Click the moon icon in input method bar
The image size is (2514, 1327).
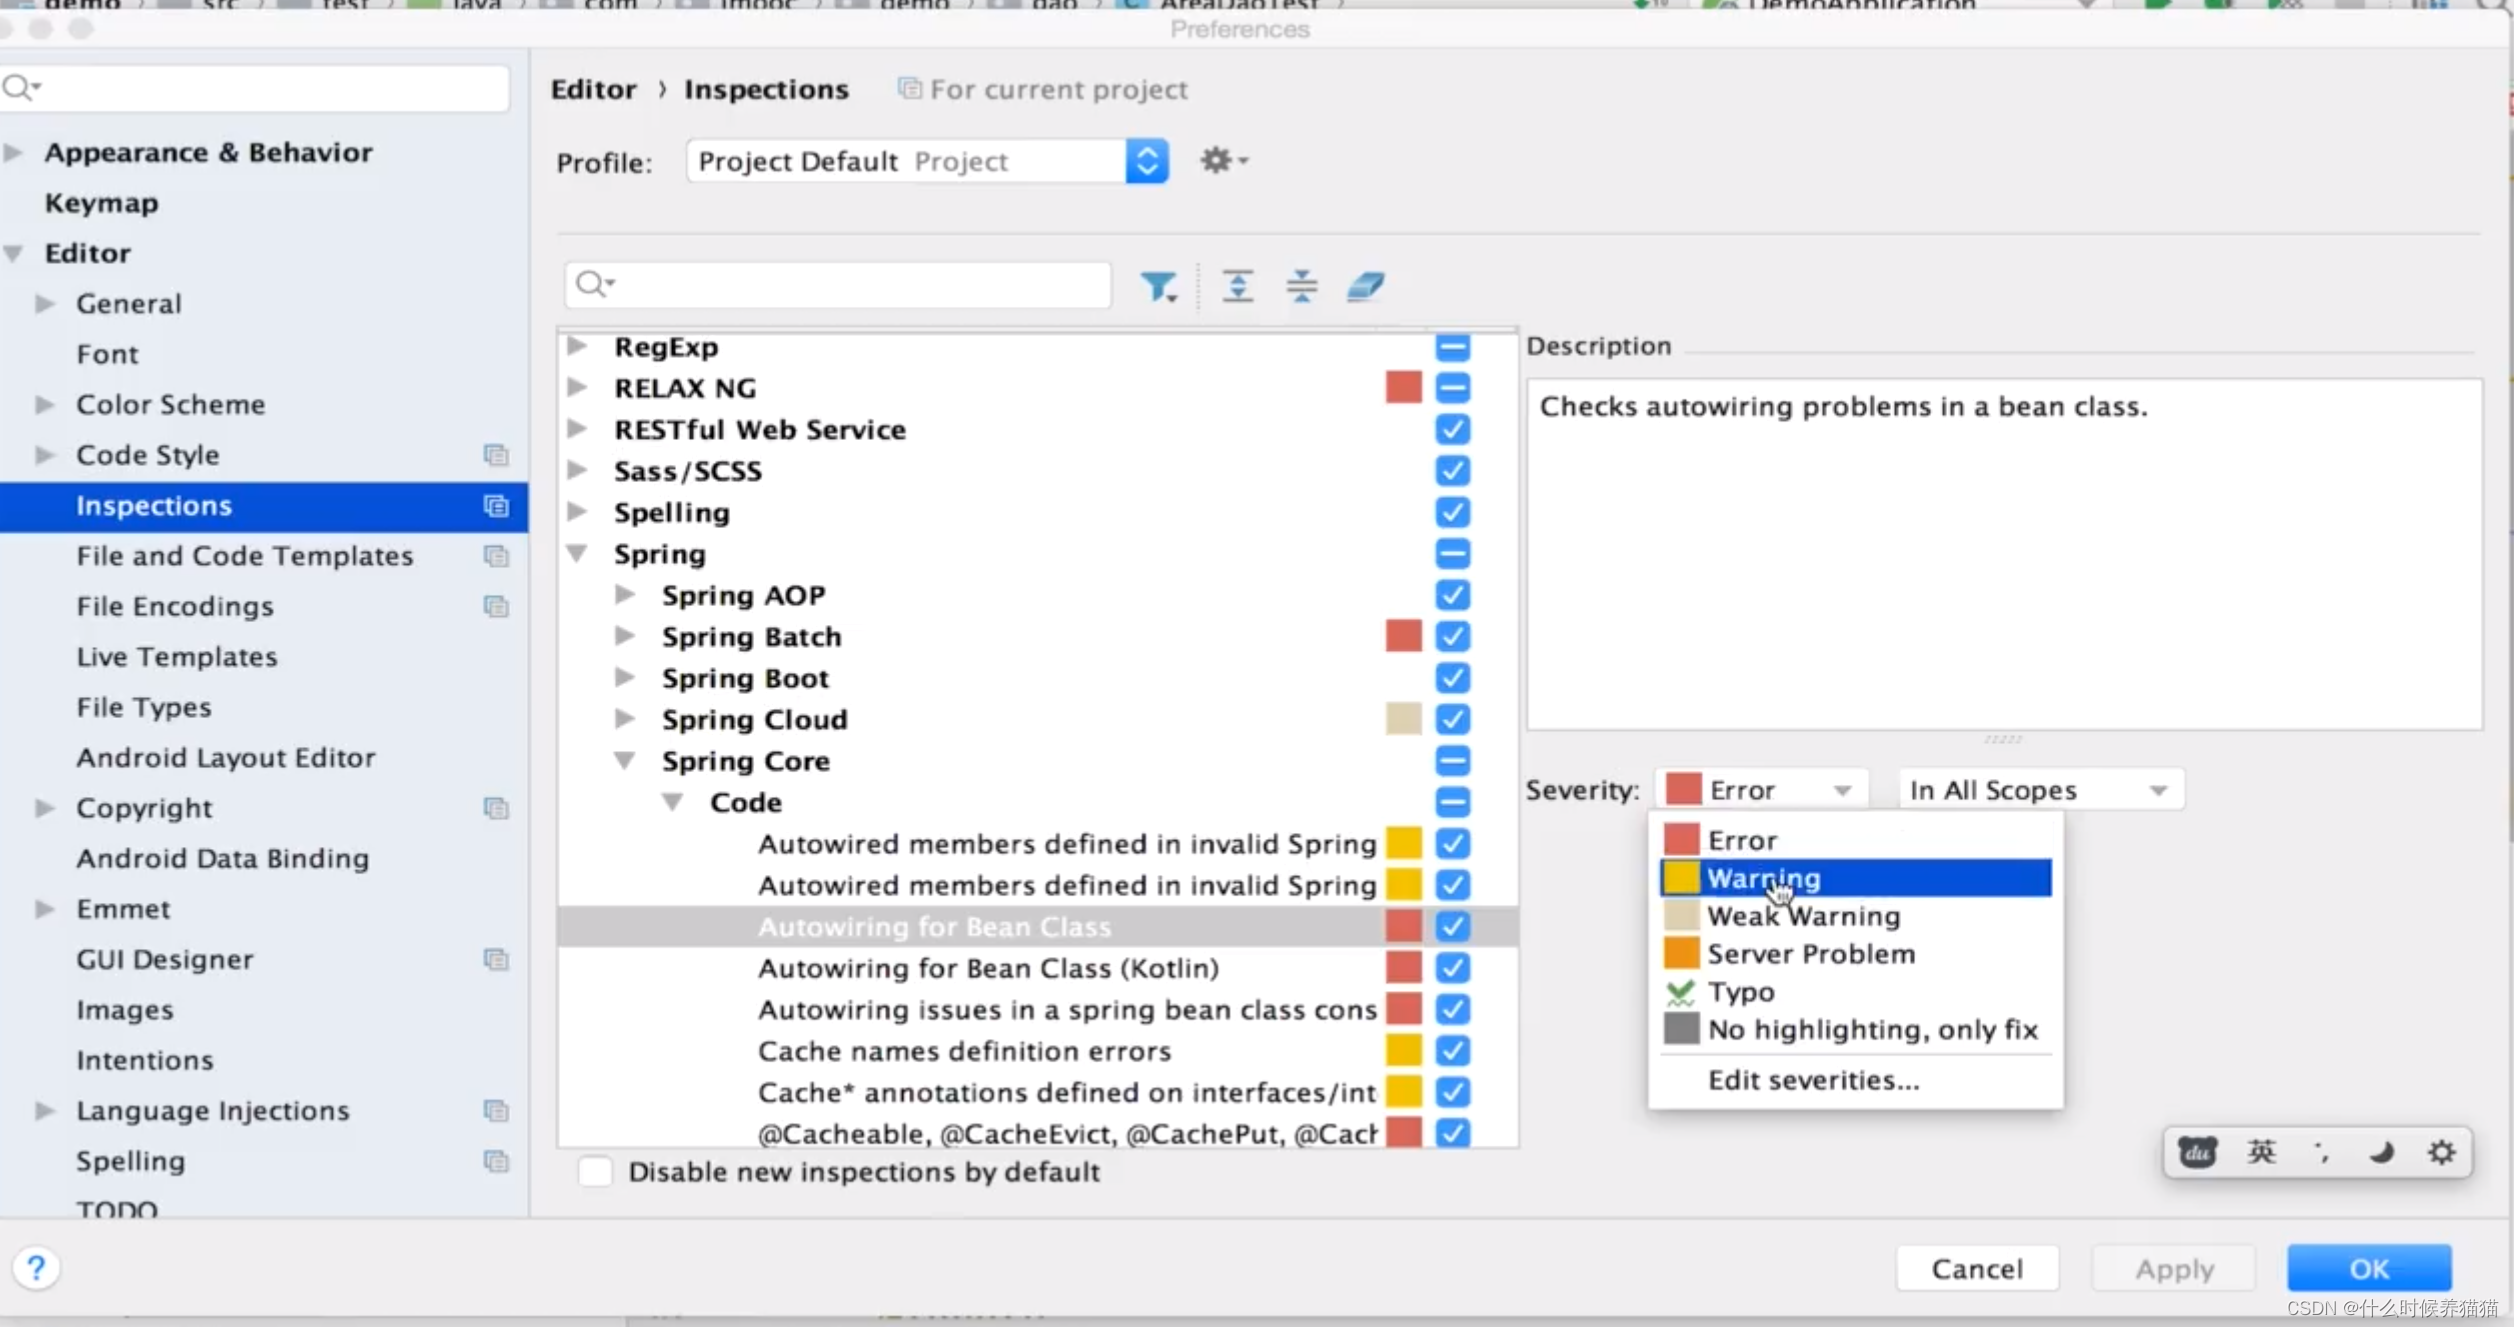click(2381, 1152)
